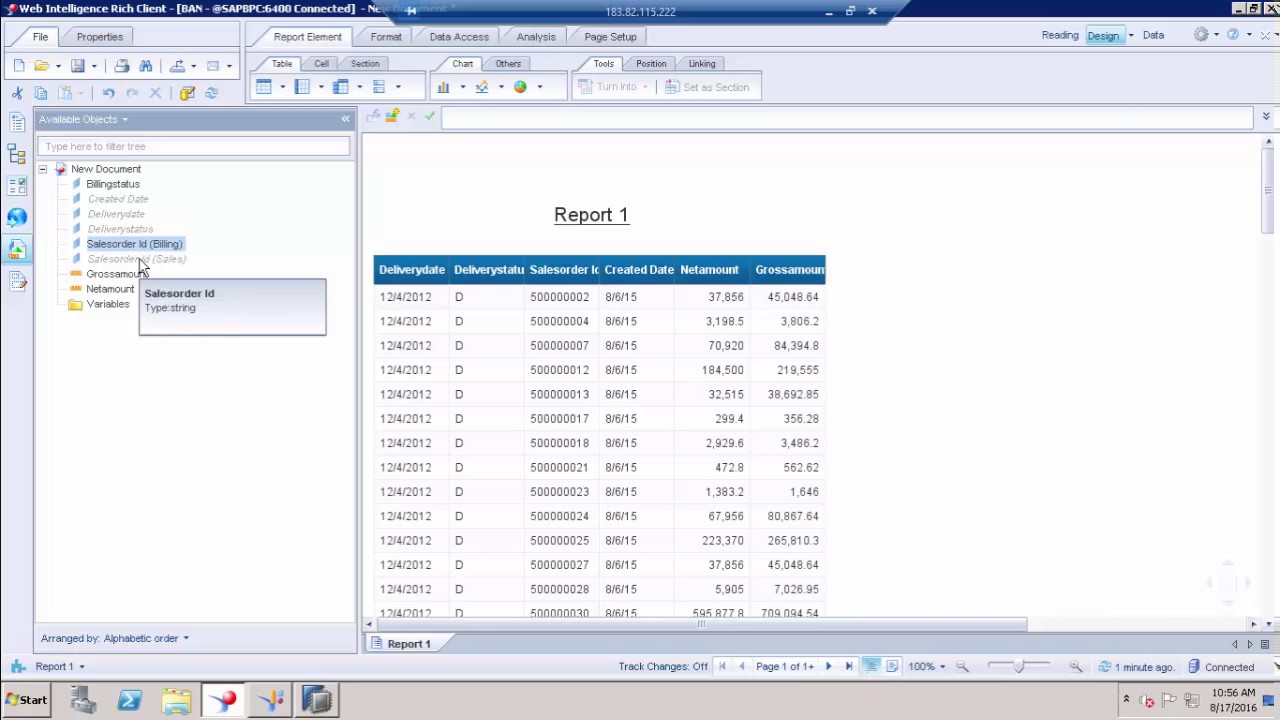
Task: Open the Available Objects panel dropdown
Action: [x=125, y=120]
